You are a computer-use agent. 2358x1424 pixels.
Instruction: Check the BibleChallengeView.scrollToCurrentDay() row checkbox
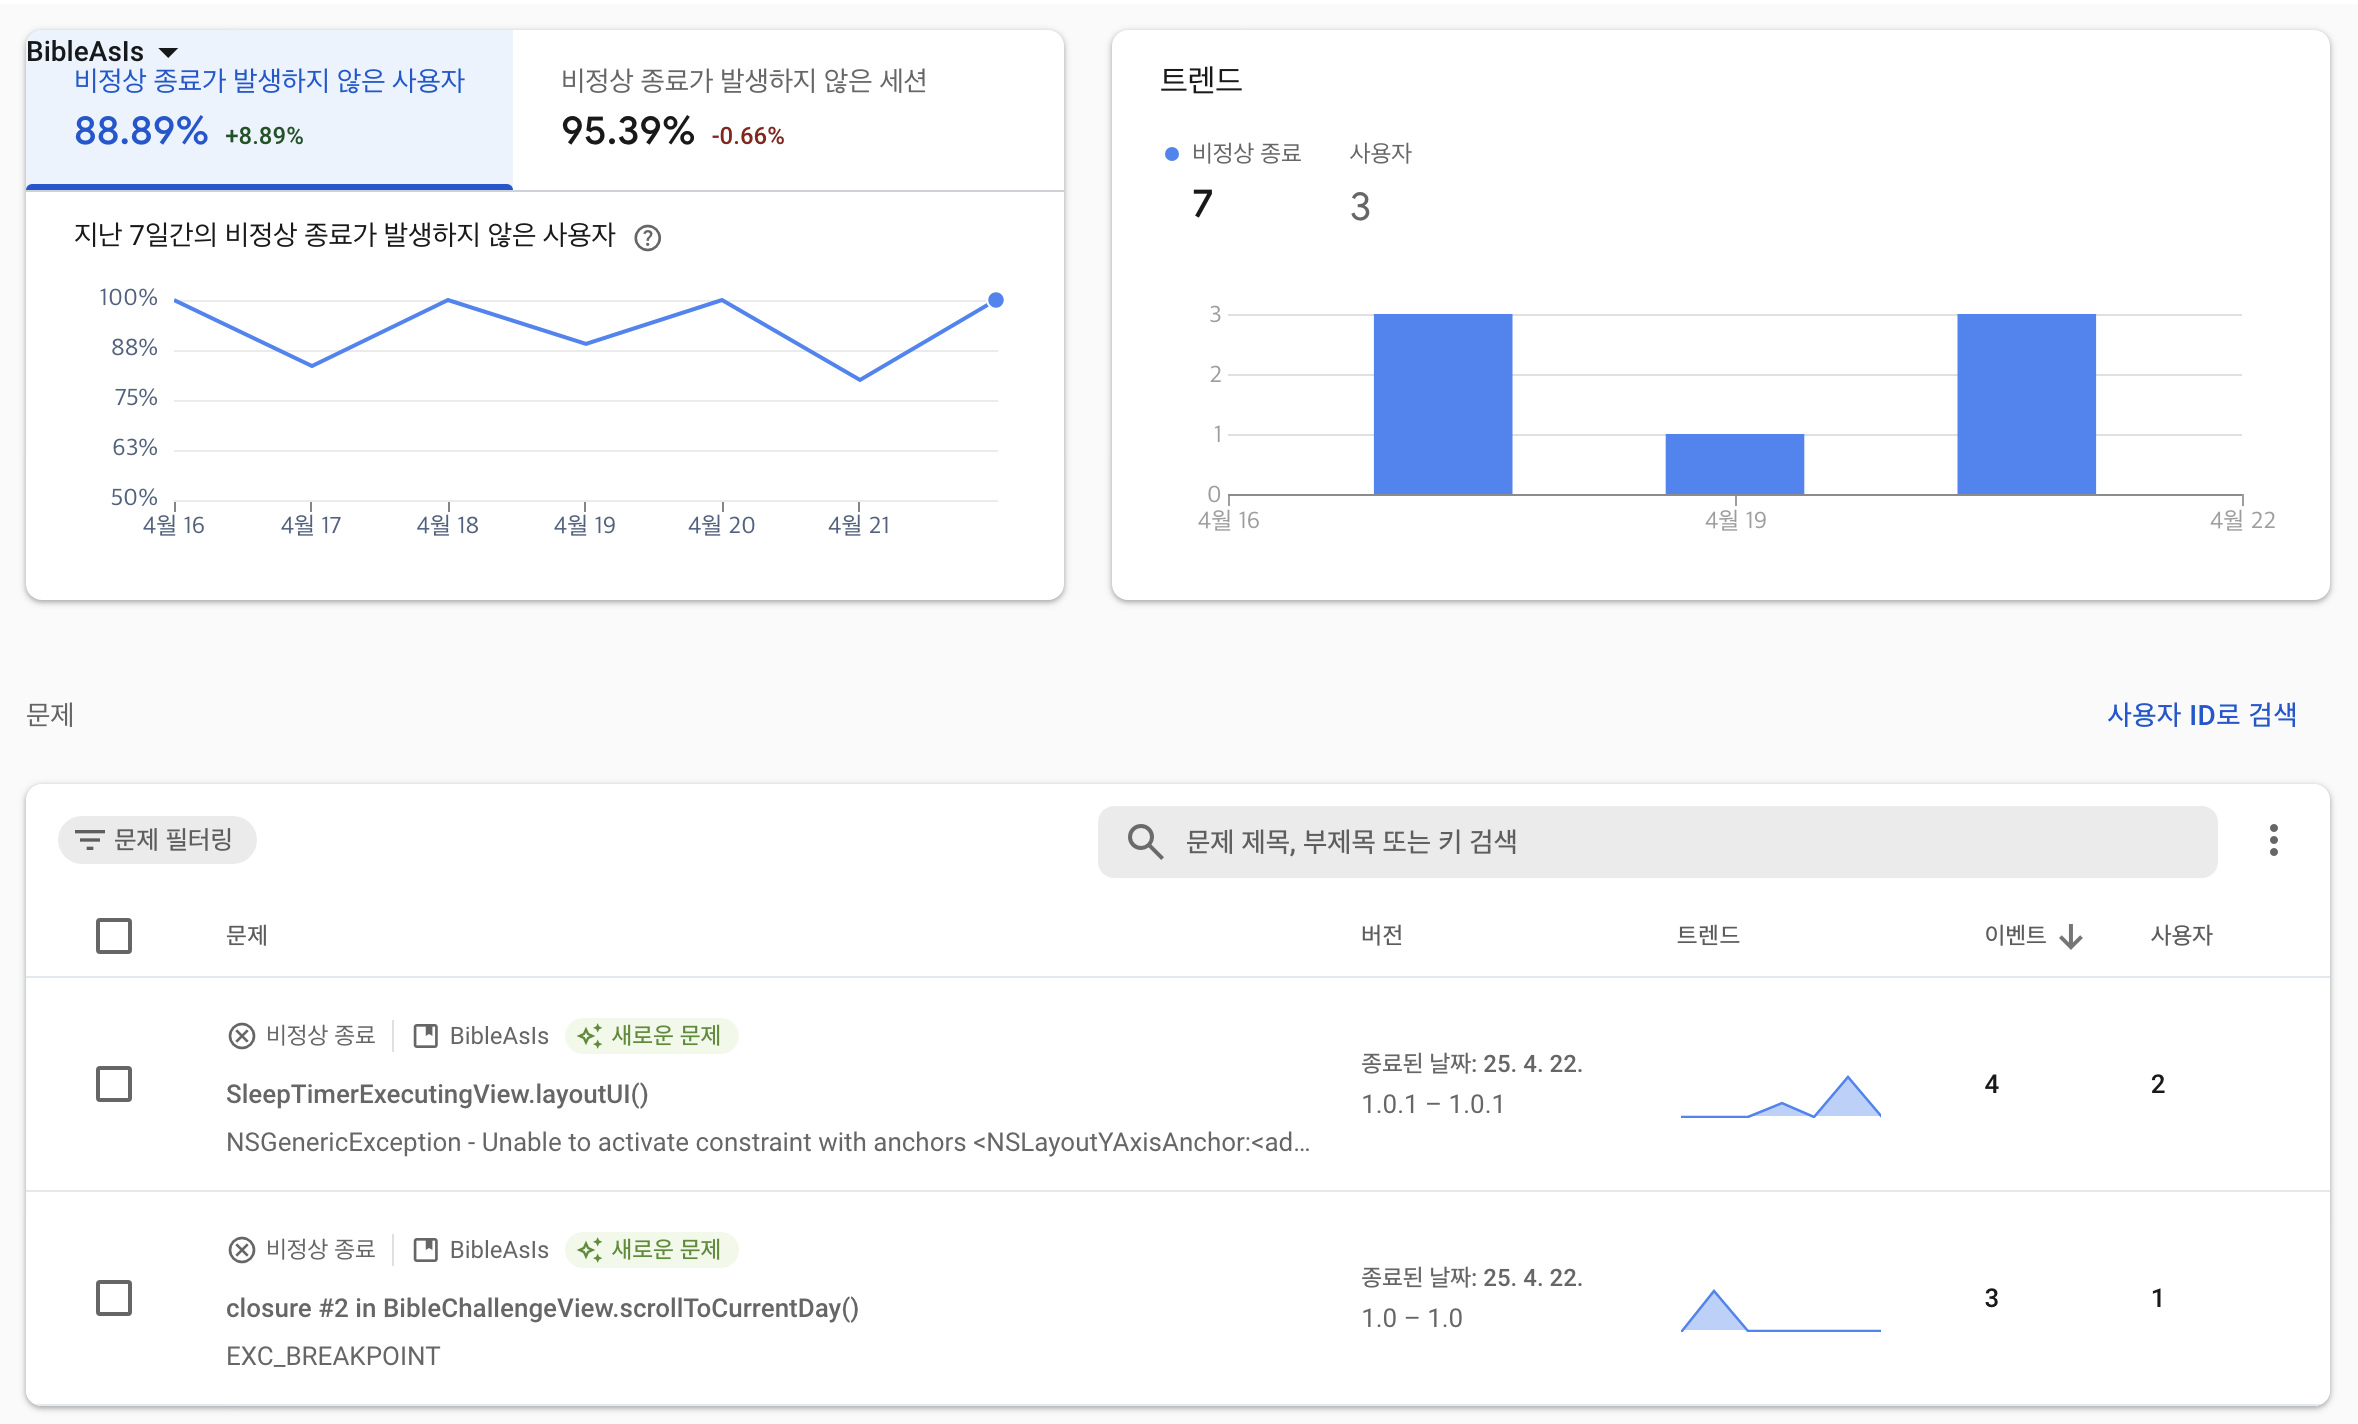114,1298
